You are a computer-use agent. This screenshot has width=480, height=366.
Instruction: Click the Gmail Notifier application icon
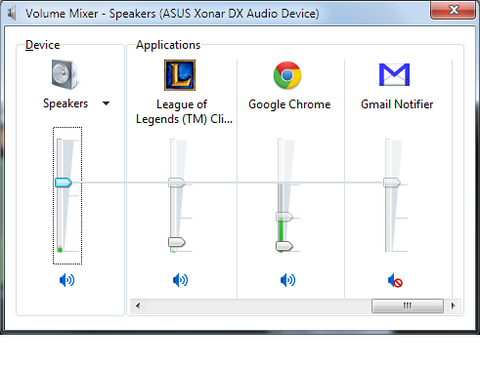[x=395, y=75]
